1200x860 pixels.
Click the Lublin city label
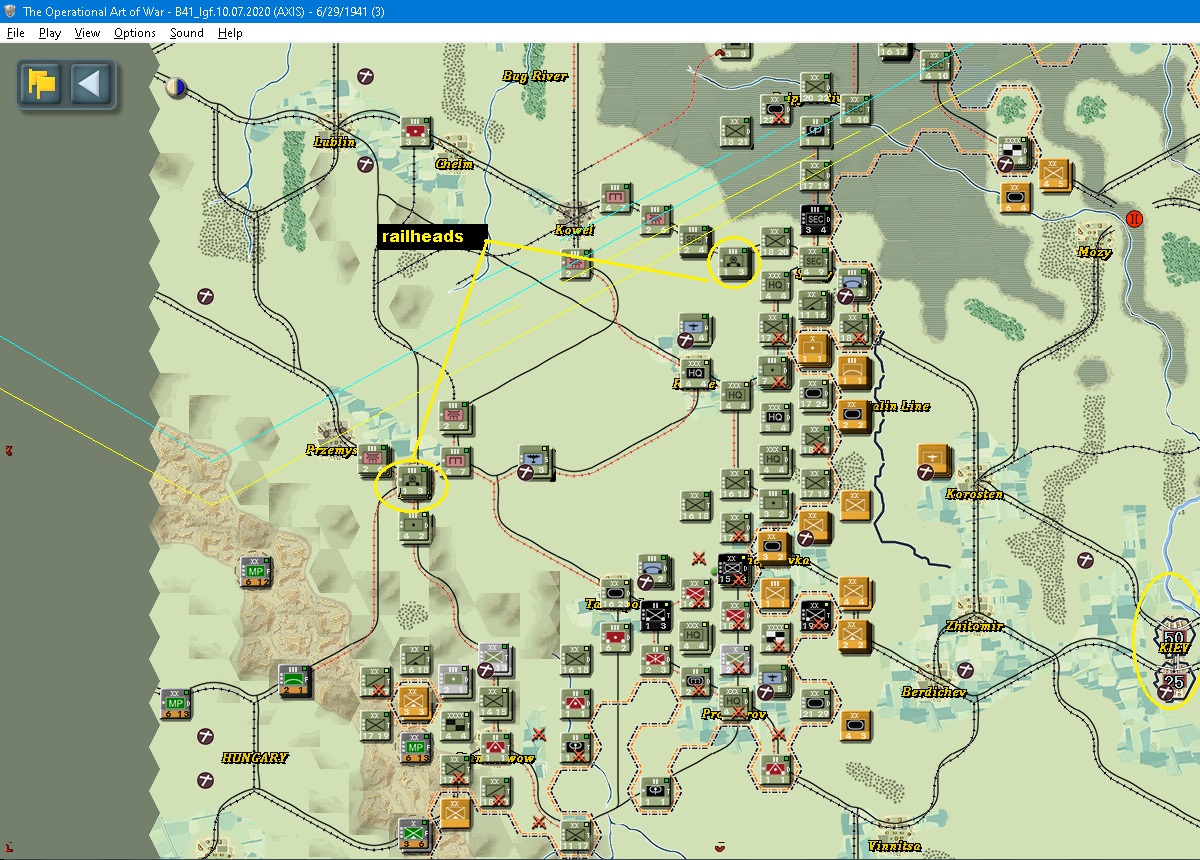click(x=335, y=142)
